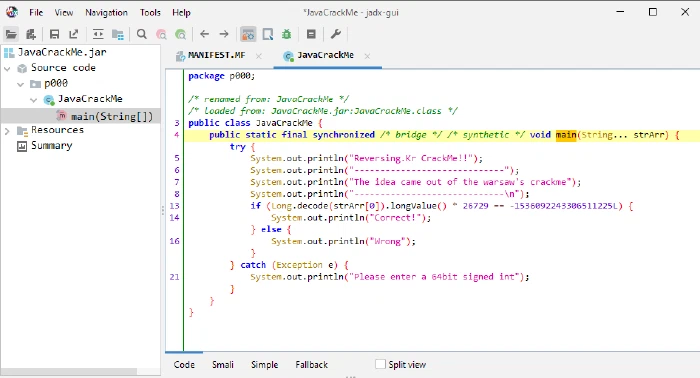Click the jadx app logo in title bar

[x=12, y=12]
